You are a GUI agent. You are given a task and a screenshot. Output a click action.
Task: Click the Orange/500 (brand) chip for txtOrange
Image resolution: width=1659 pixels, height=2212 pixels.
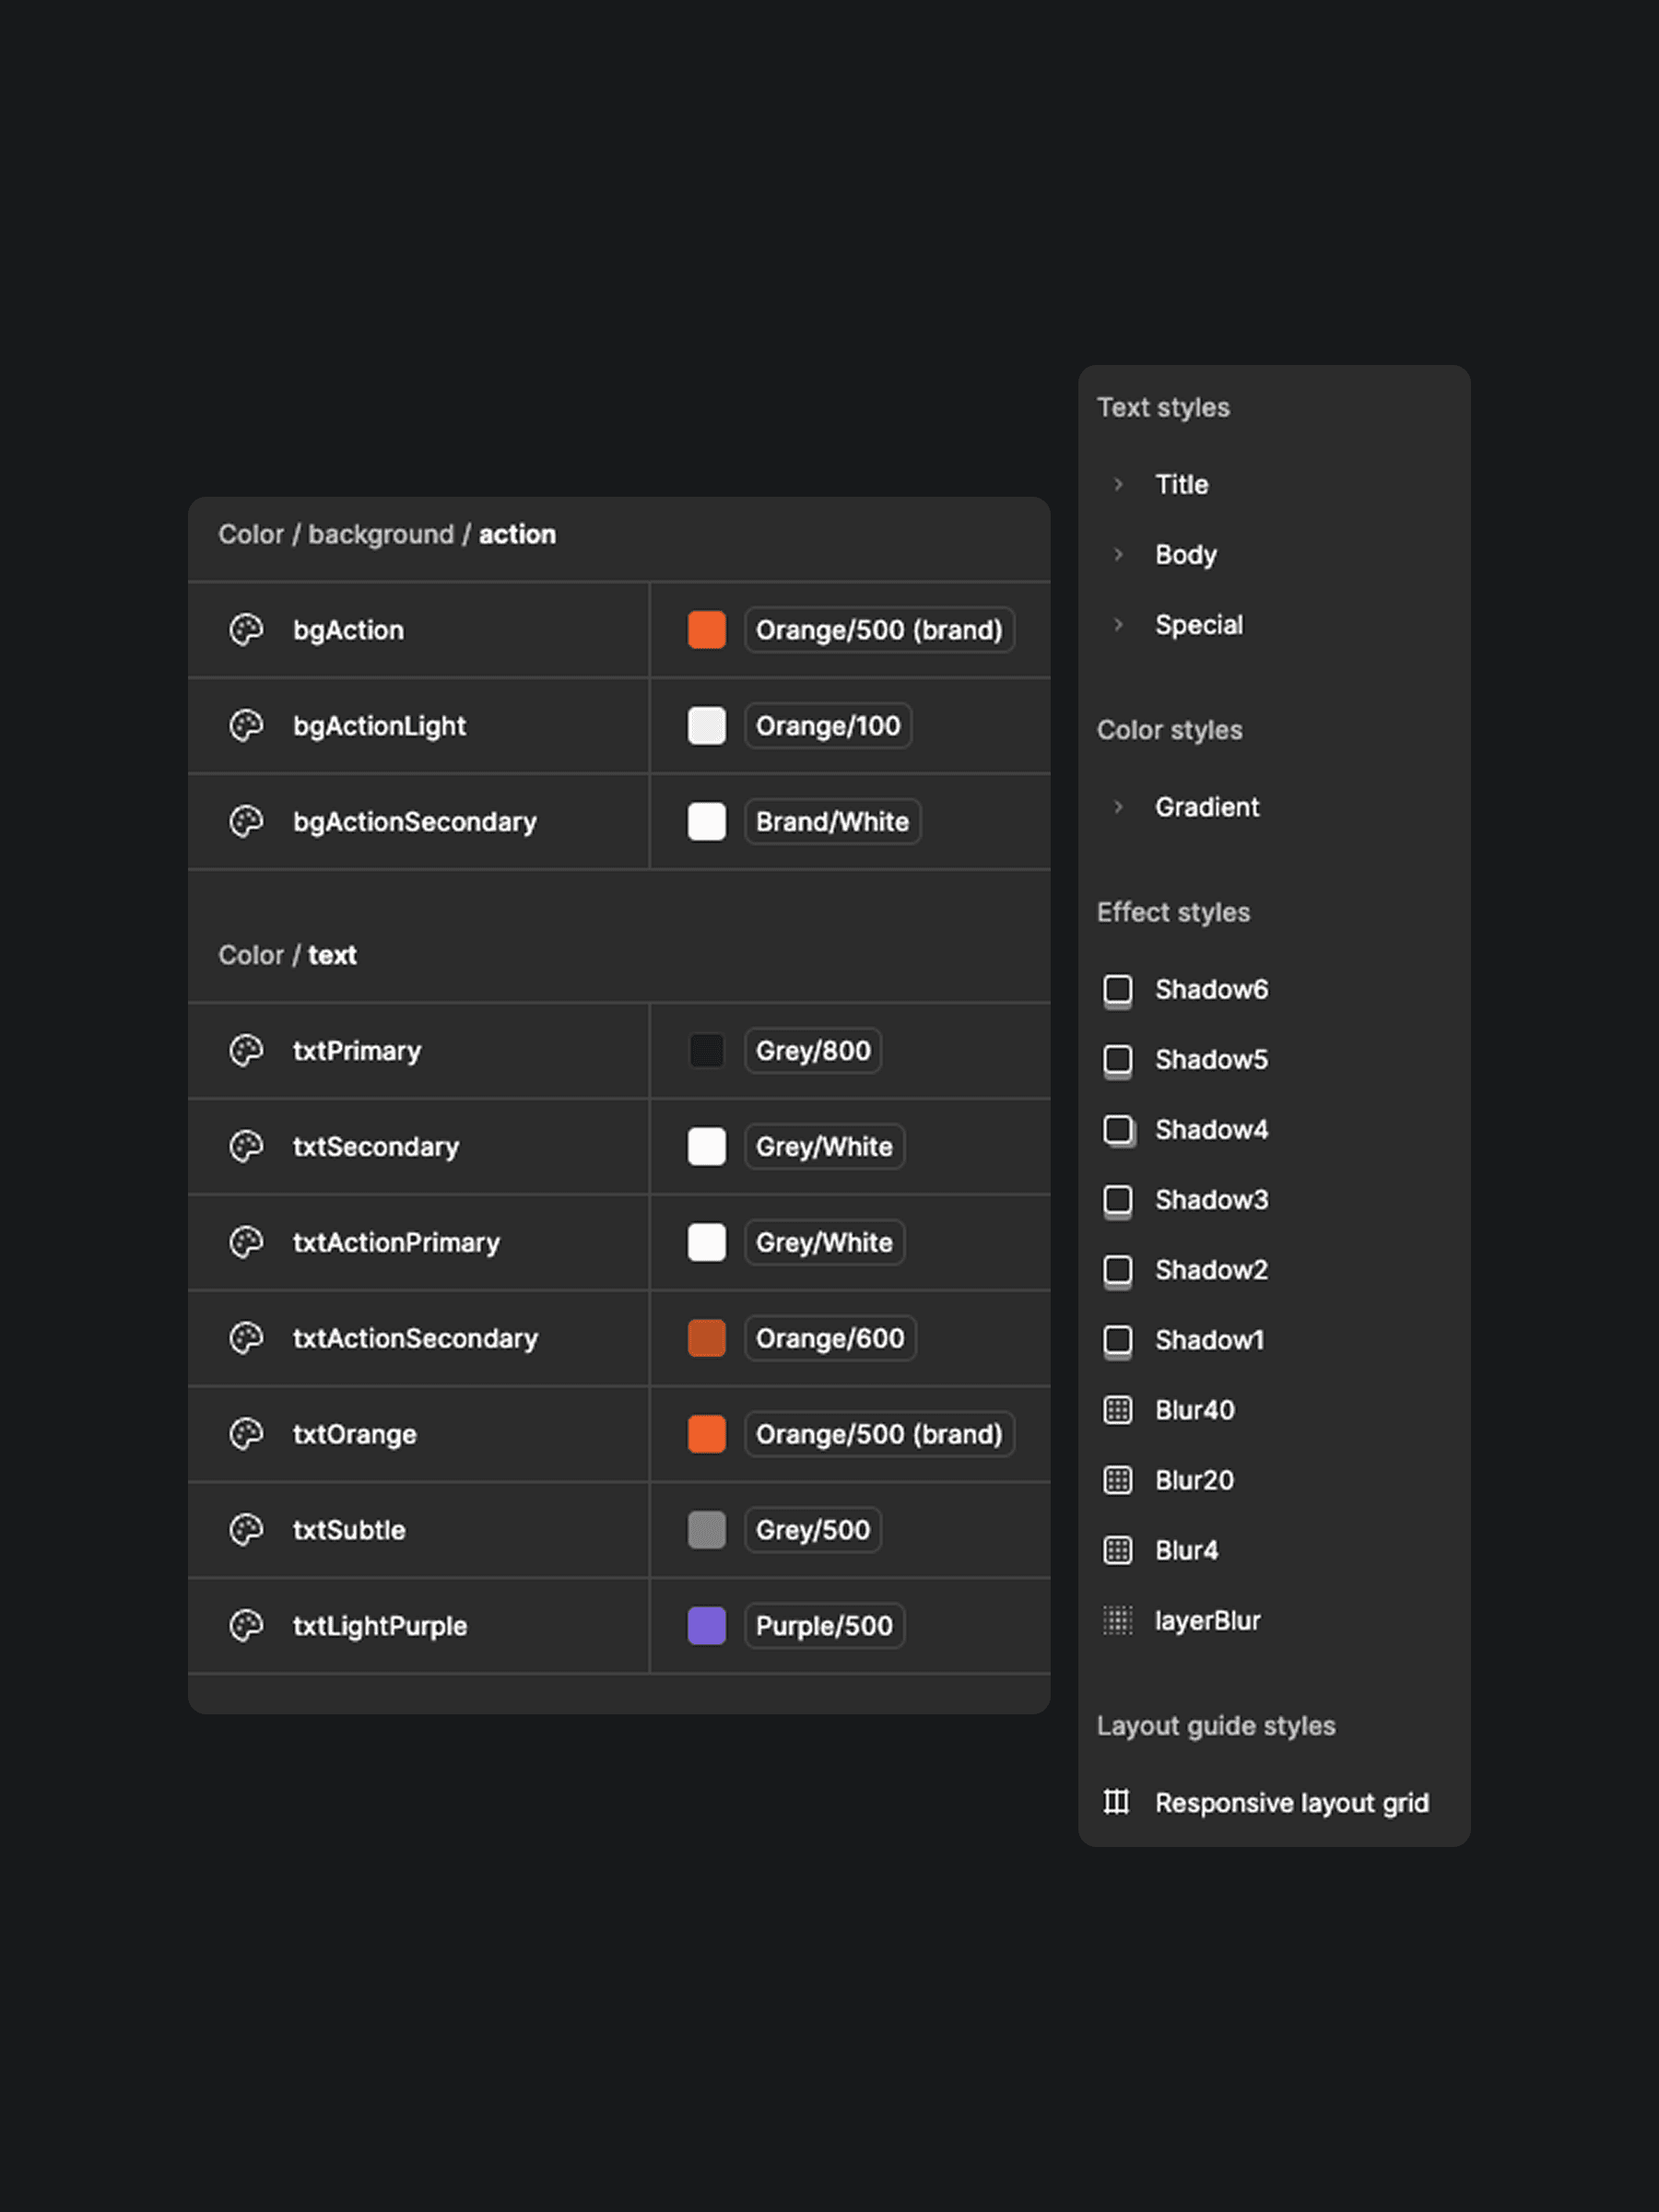880,1434
